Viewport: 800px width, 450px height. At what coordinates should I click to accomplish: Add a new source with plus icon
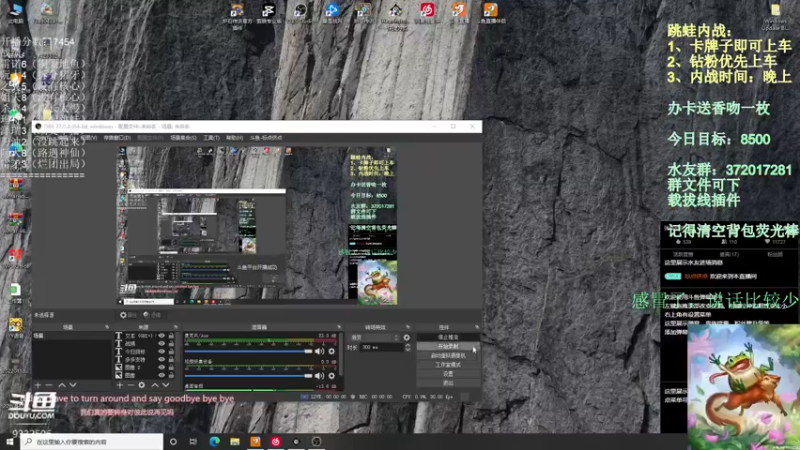click(x=119, y=385)
